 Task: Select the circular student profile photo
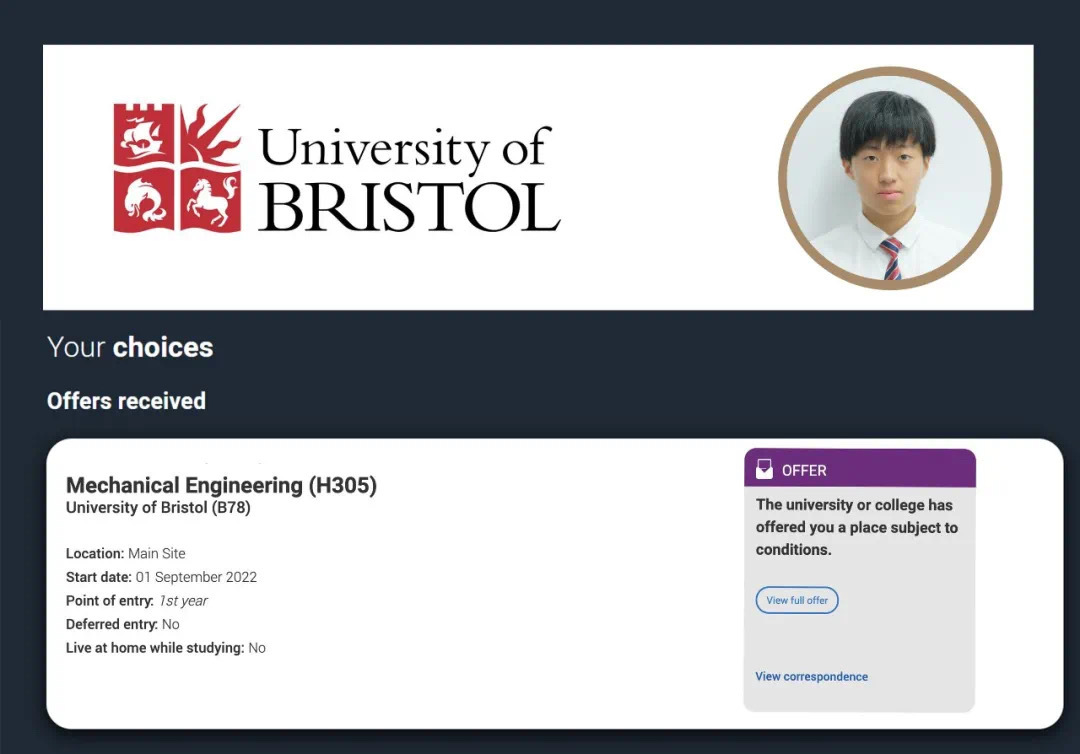coord(890,178)
